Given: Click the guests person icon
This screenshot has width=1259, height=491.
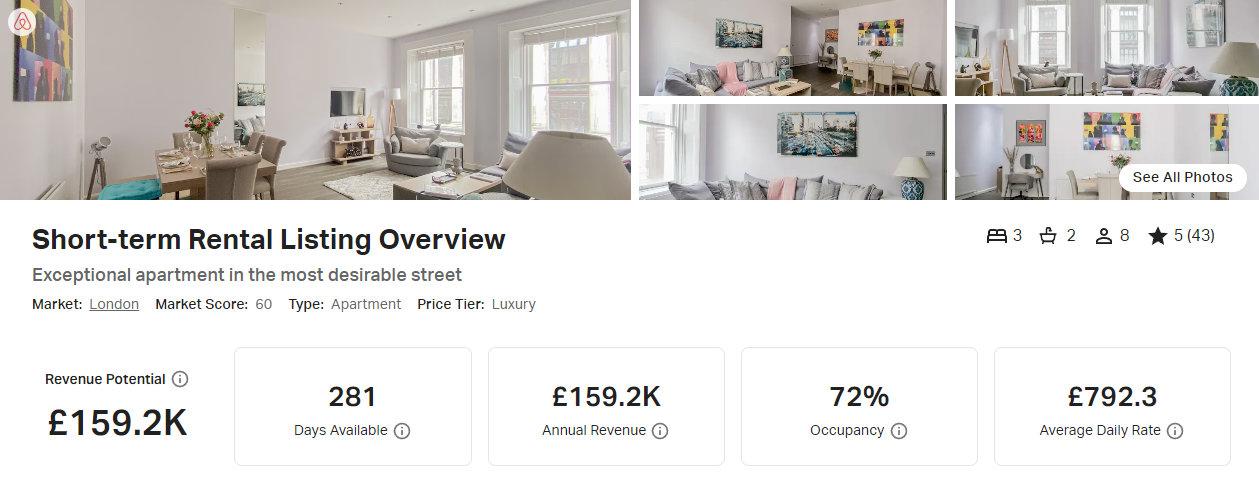Looking at the screenshot, I should [x=1104, y=236].
